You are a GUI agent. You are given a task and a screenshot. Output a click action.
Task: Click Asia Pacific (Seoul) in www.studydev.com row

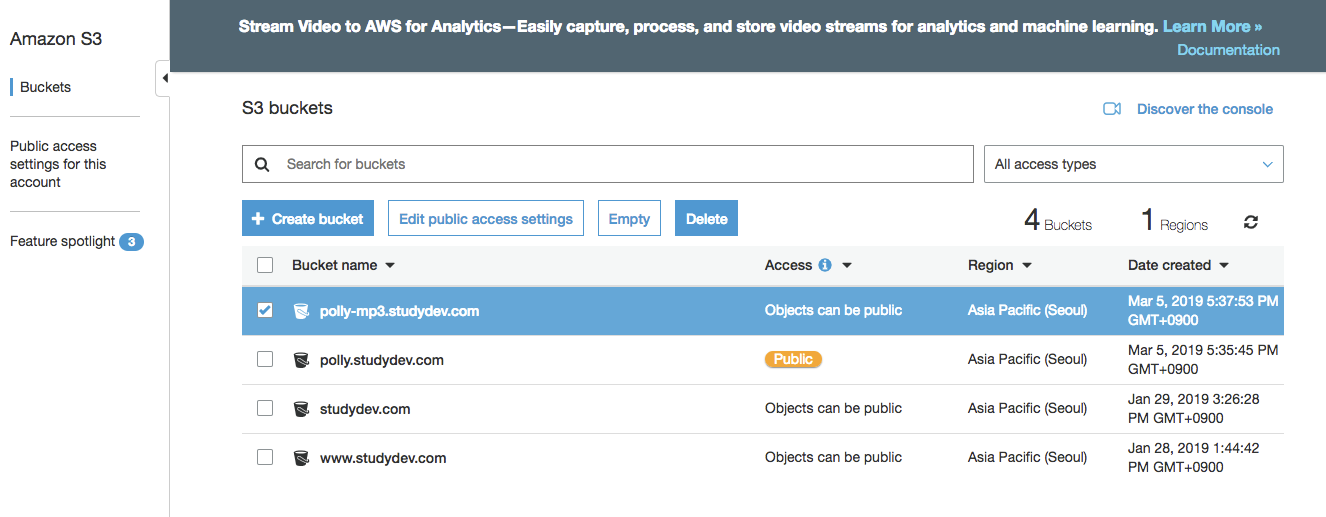tap(1027, 457)
